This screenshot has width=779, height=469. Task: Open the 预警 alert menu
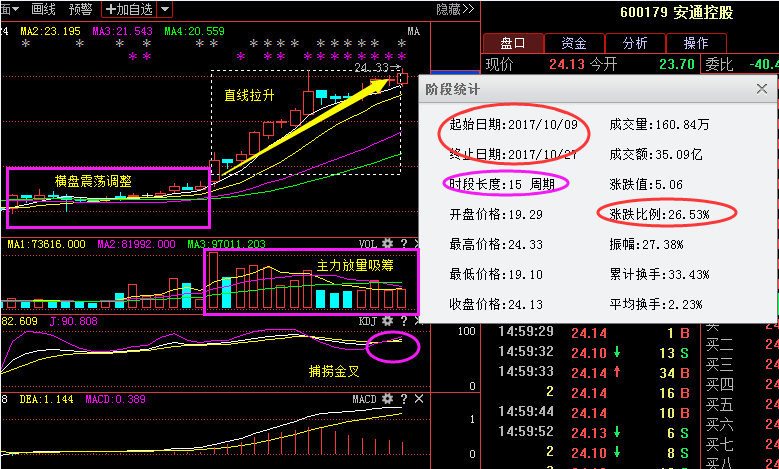[x=81, y=9]
